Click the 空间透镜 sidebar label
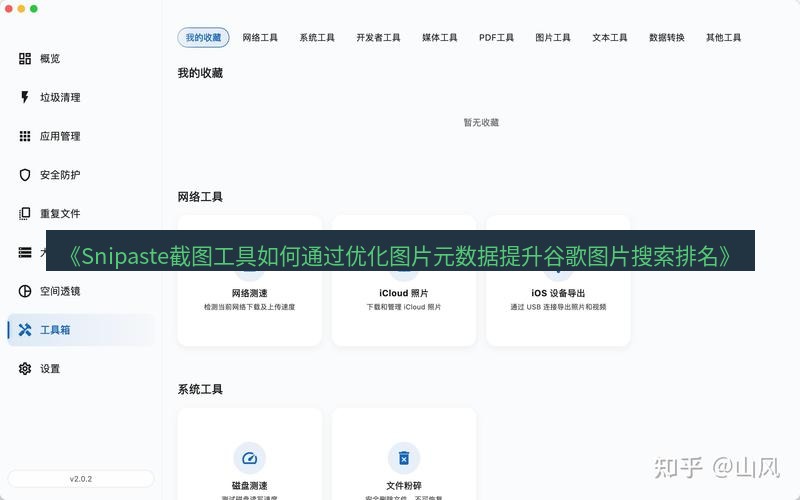This screenshot has height=500, width=800. point(60,291)
